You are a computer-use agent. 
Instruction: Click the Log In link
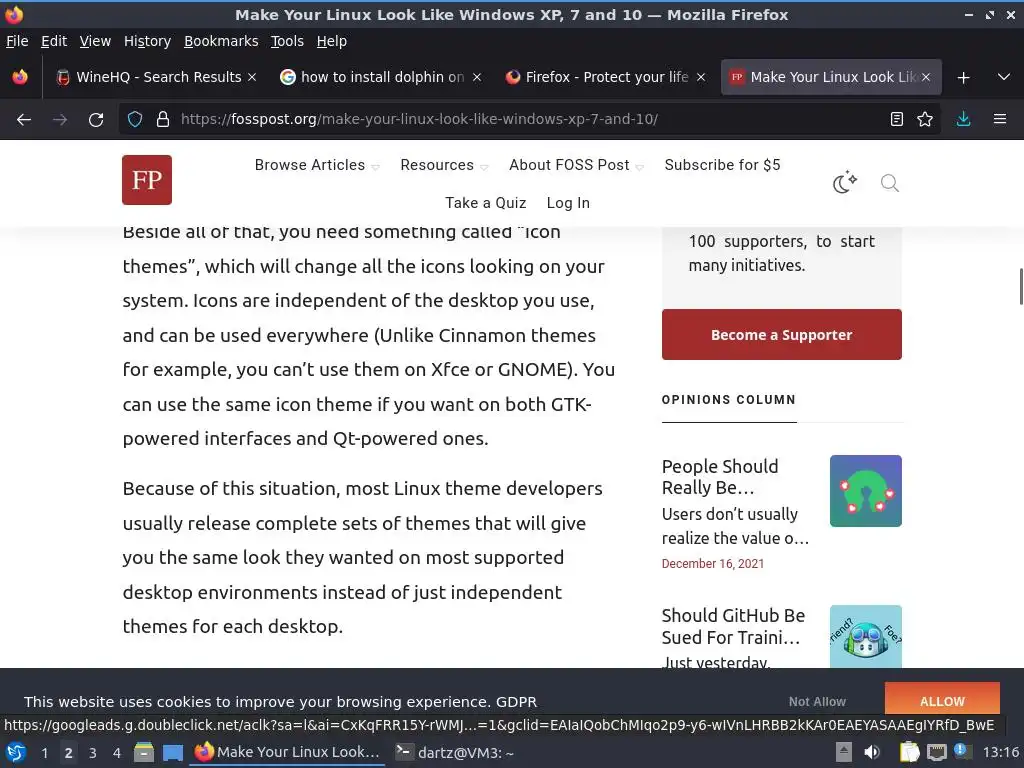coord(568,203)
